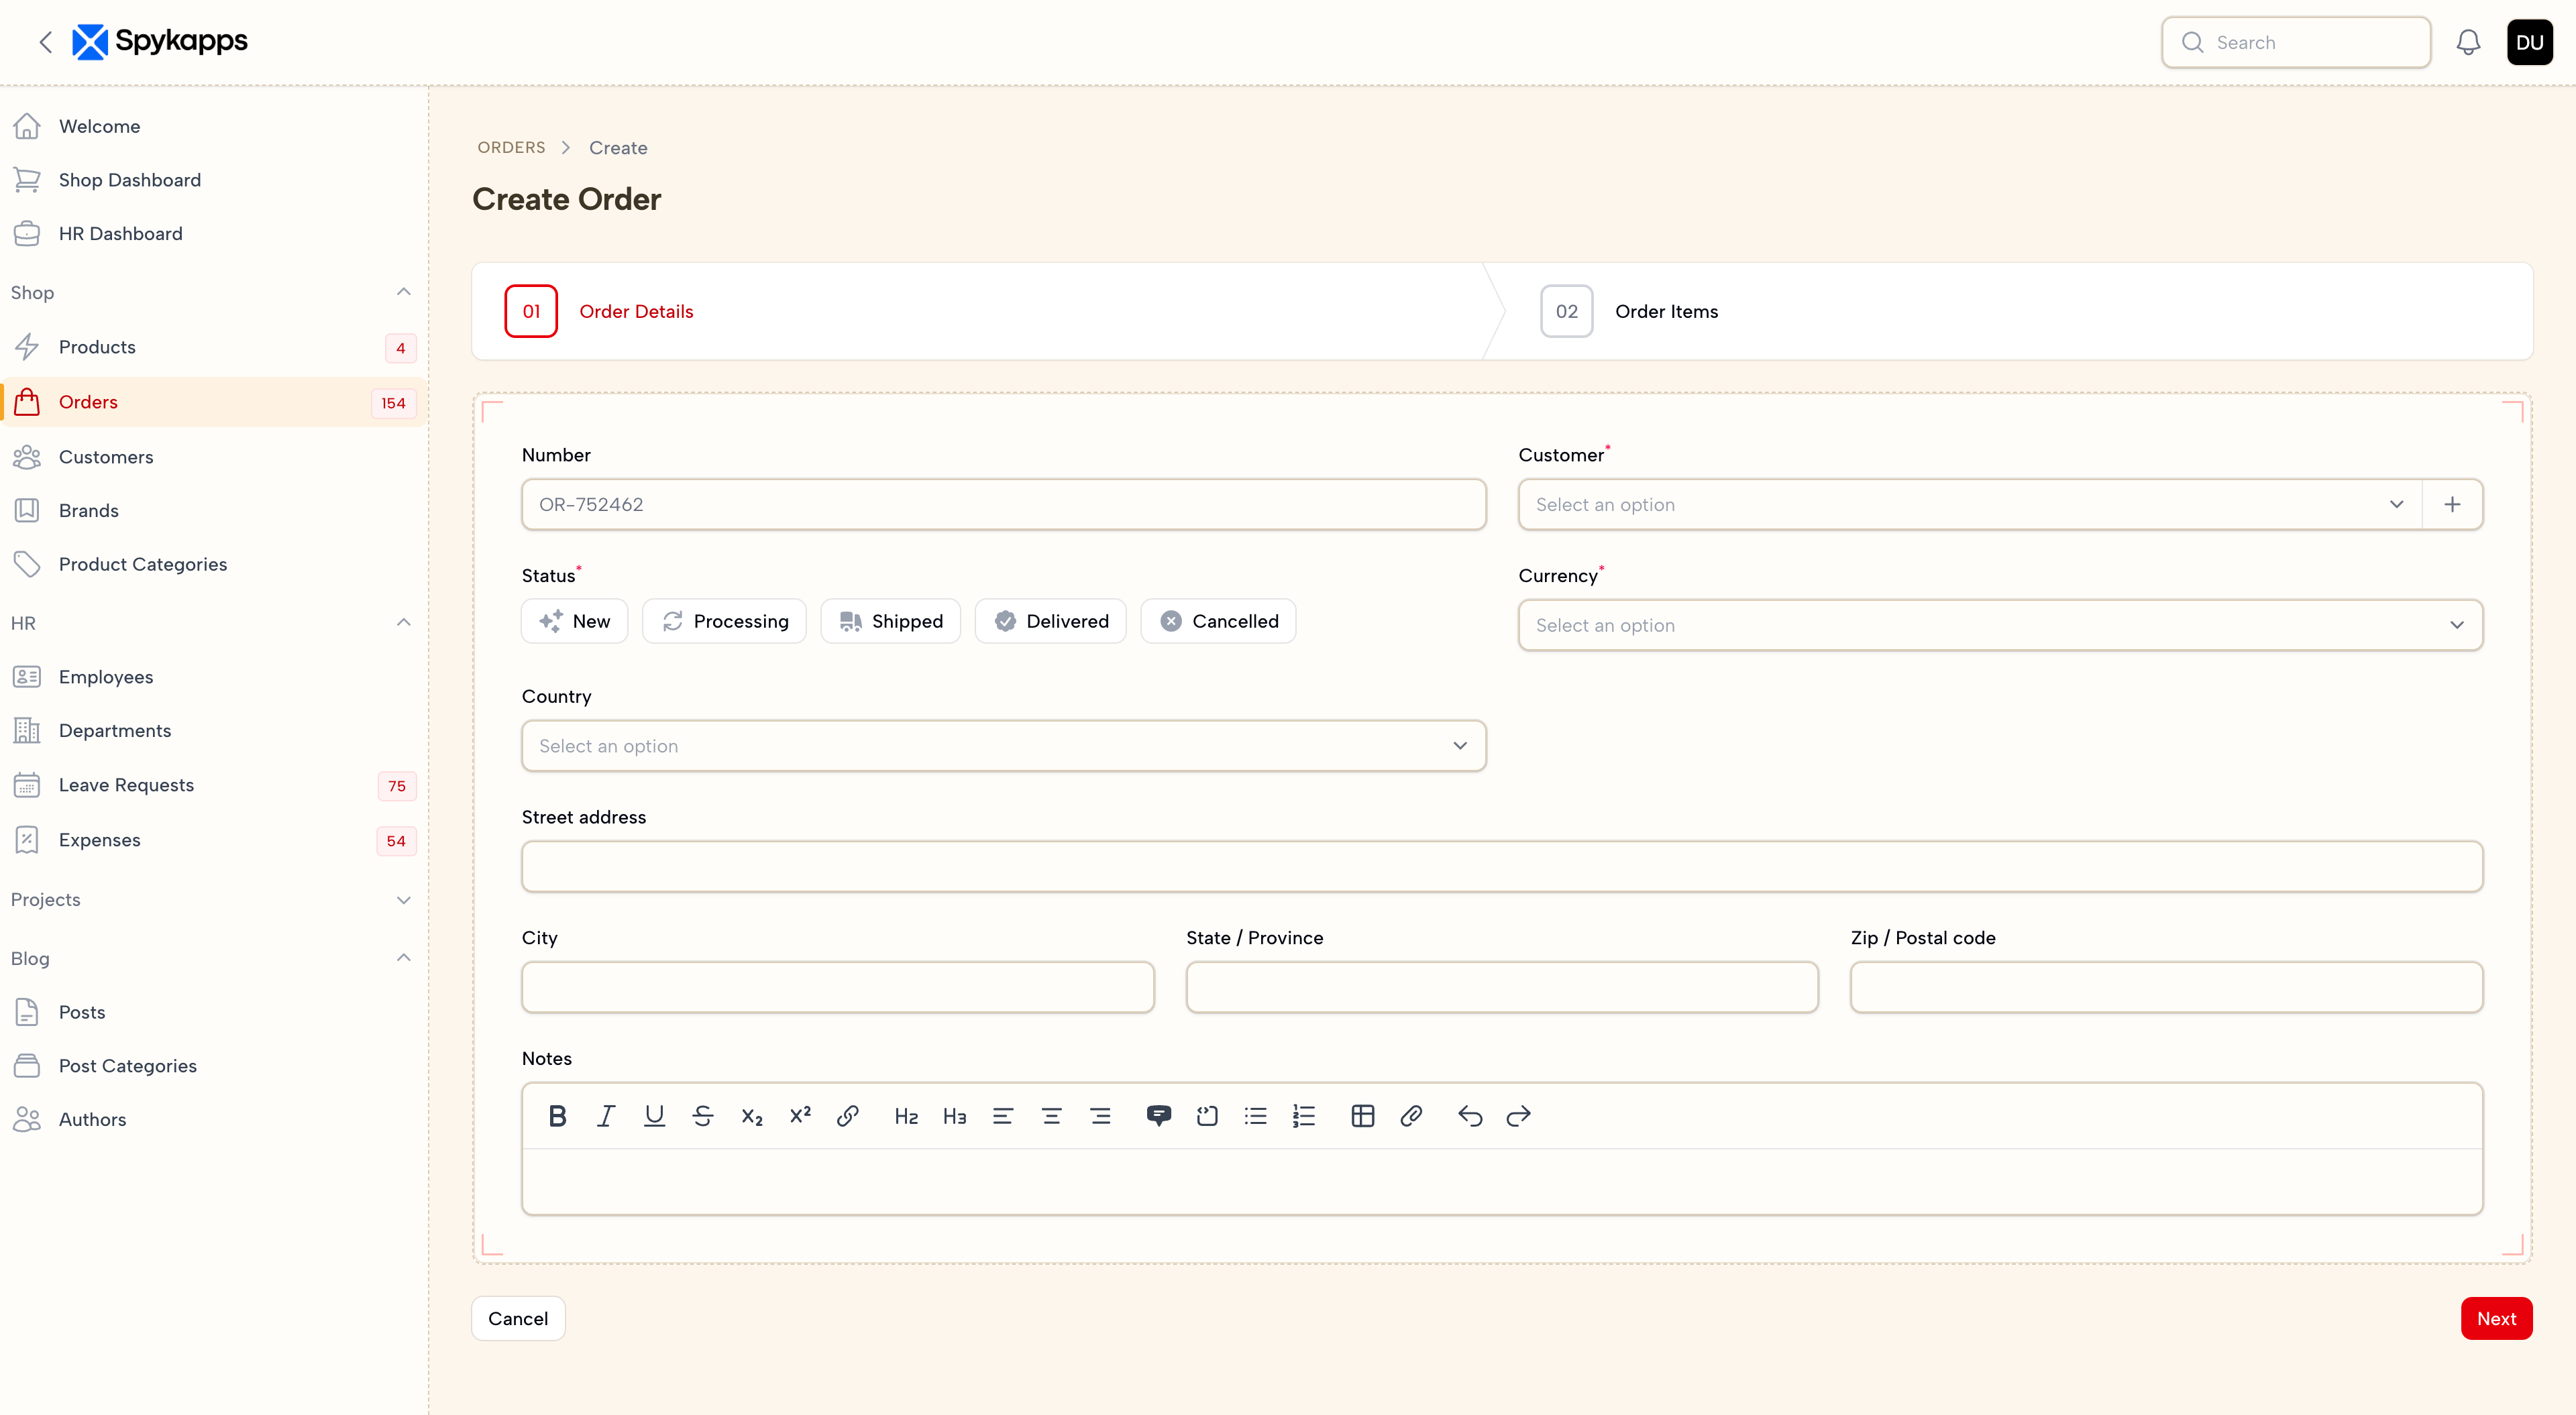Click the undo arrow in Notes toolbar
2576x1415 pixels.
click(x=1469, y=1115)
